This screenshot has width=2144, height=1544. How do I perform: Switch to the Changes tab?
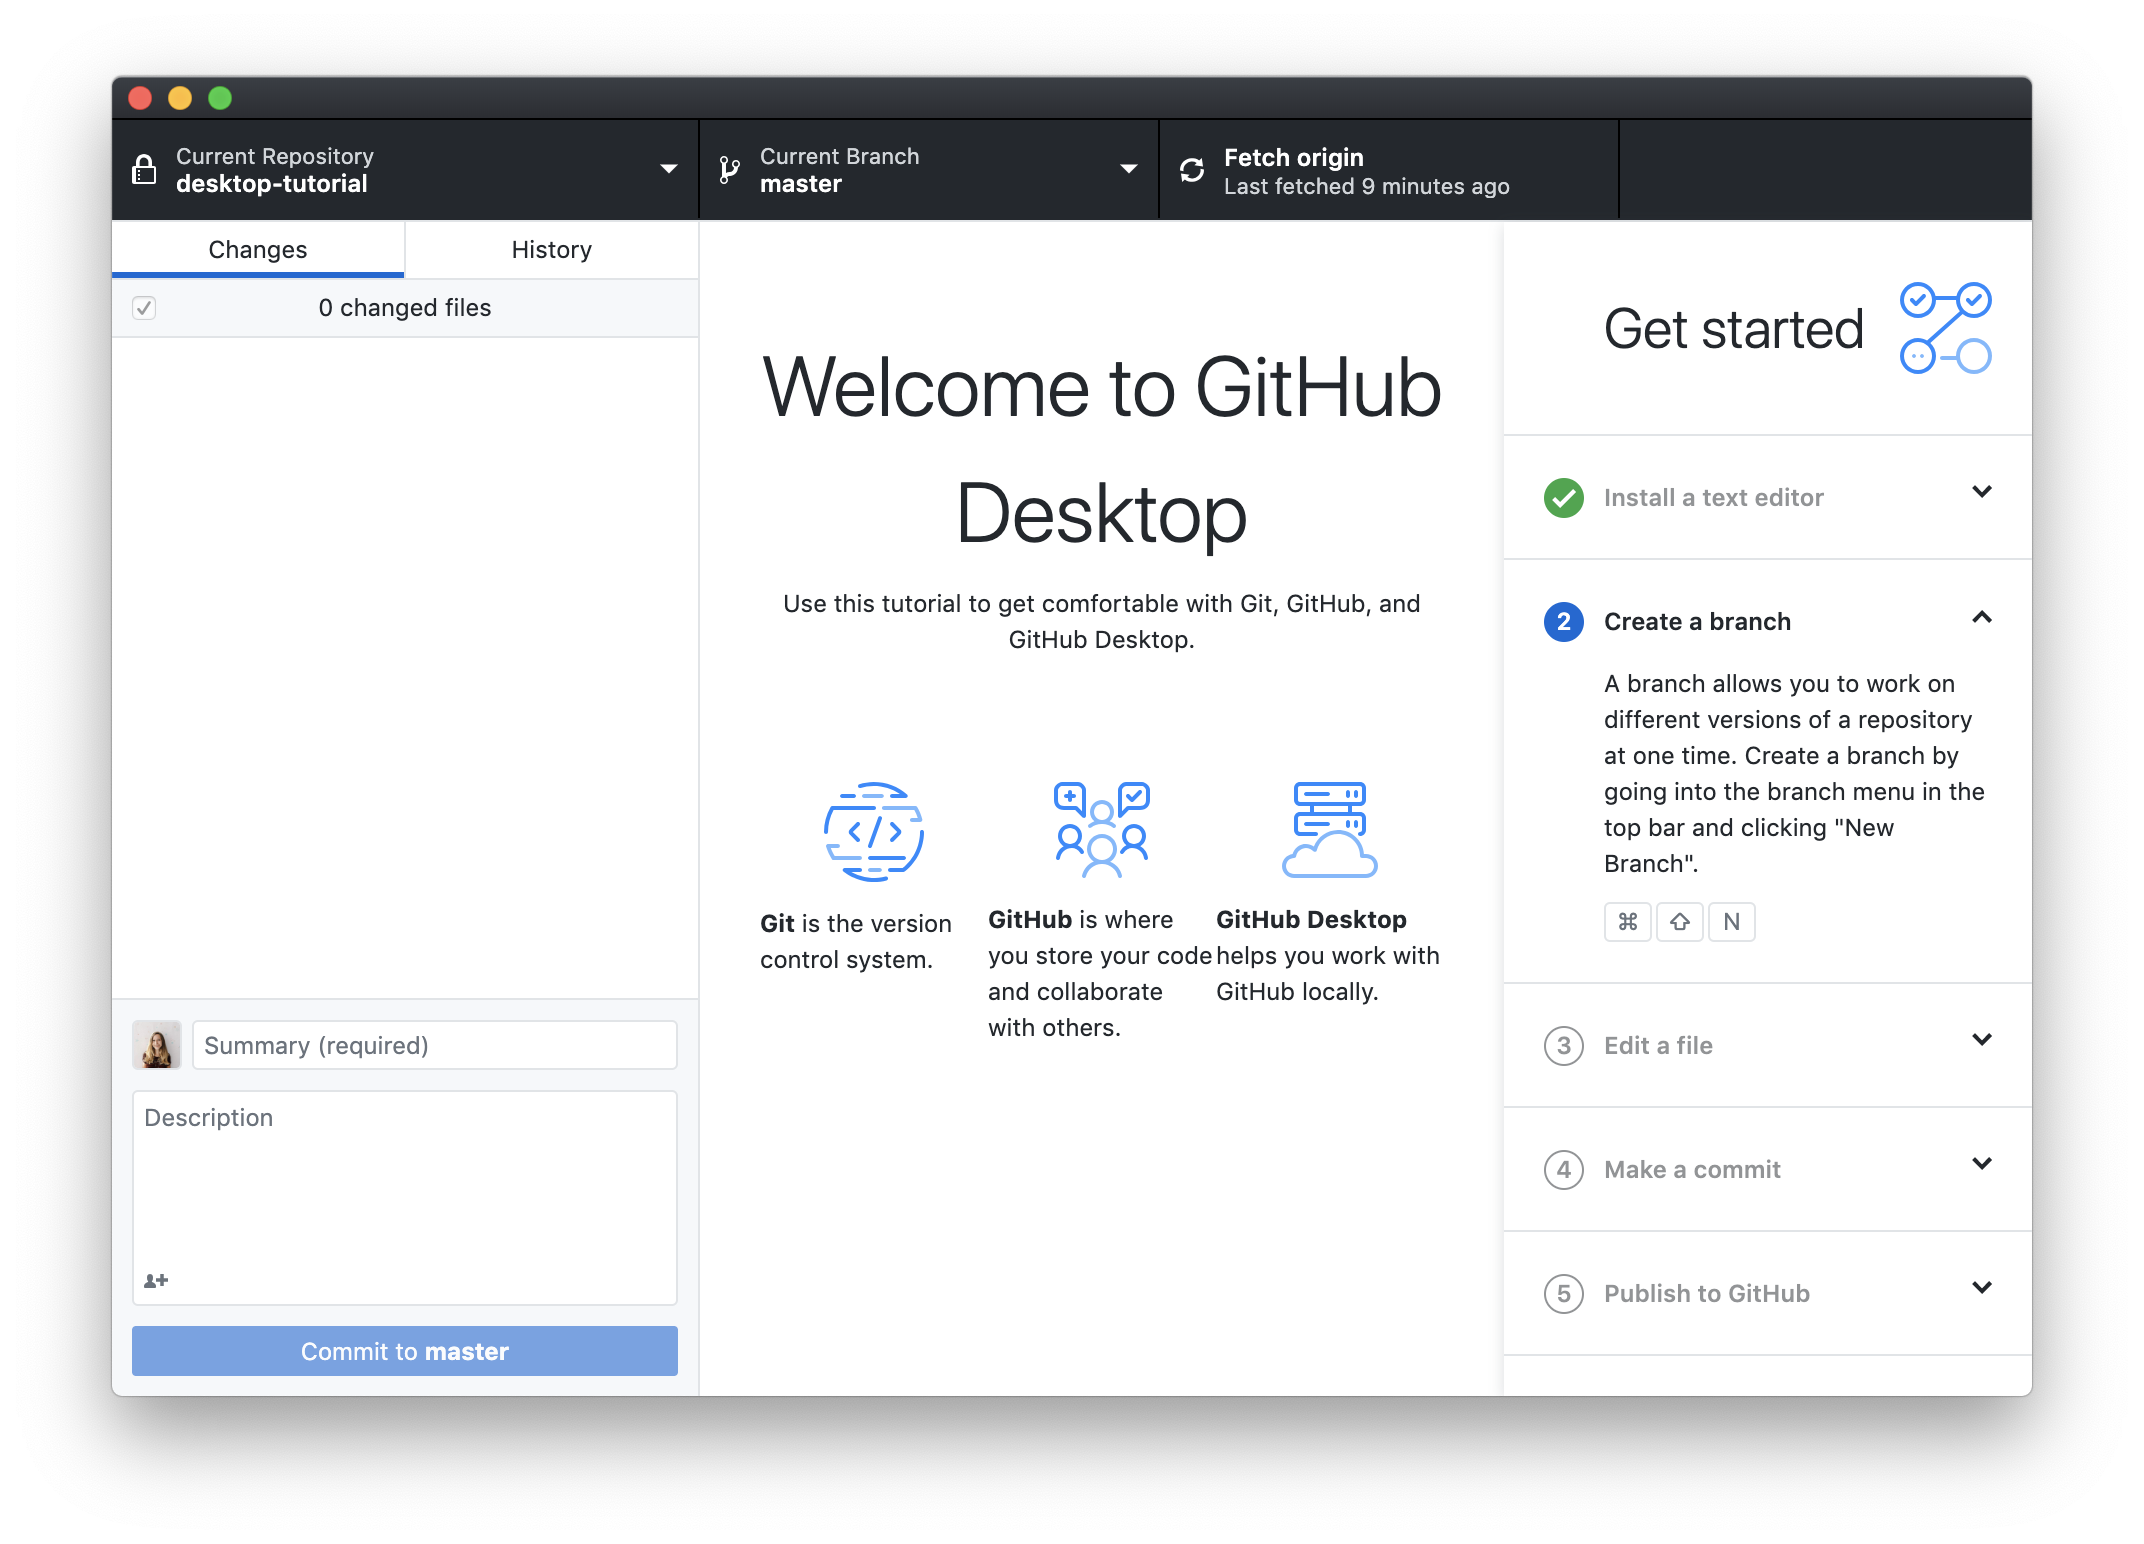point(258,250)
